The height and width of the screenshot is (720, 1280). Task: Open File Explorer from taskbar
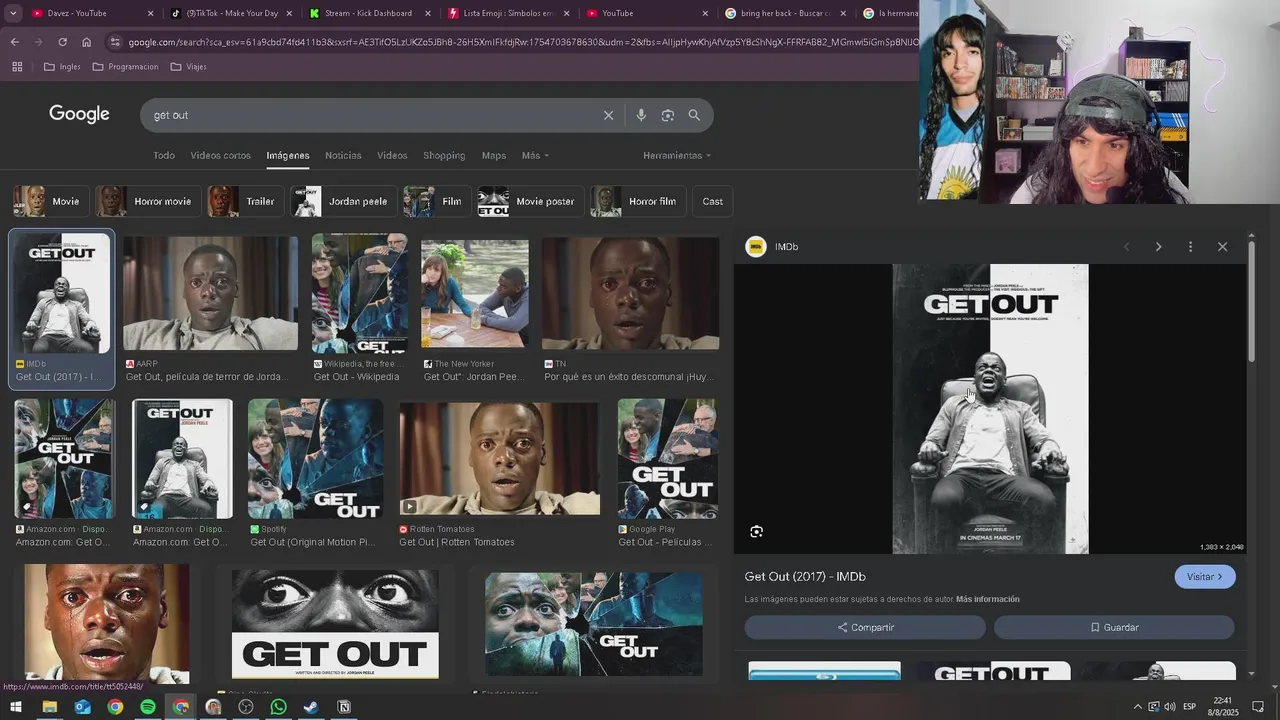(x=49, y=707)
